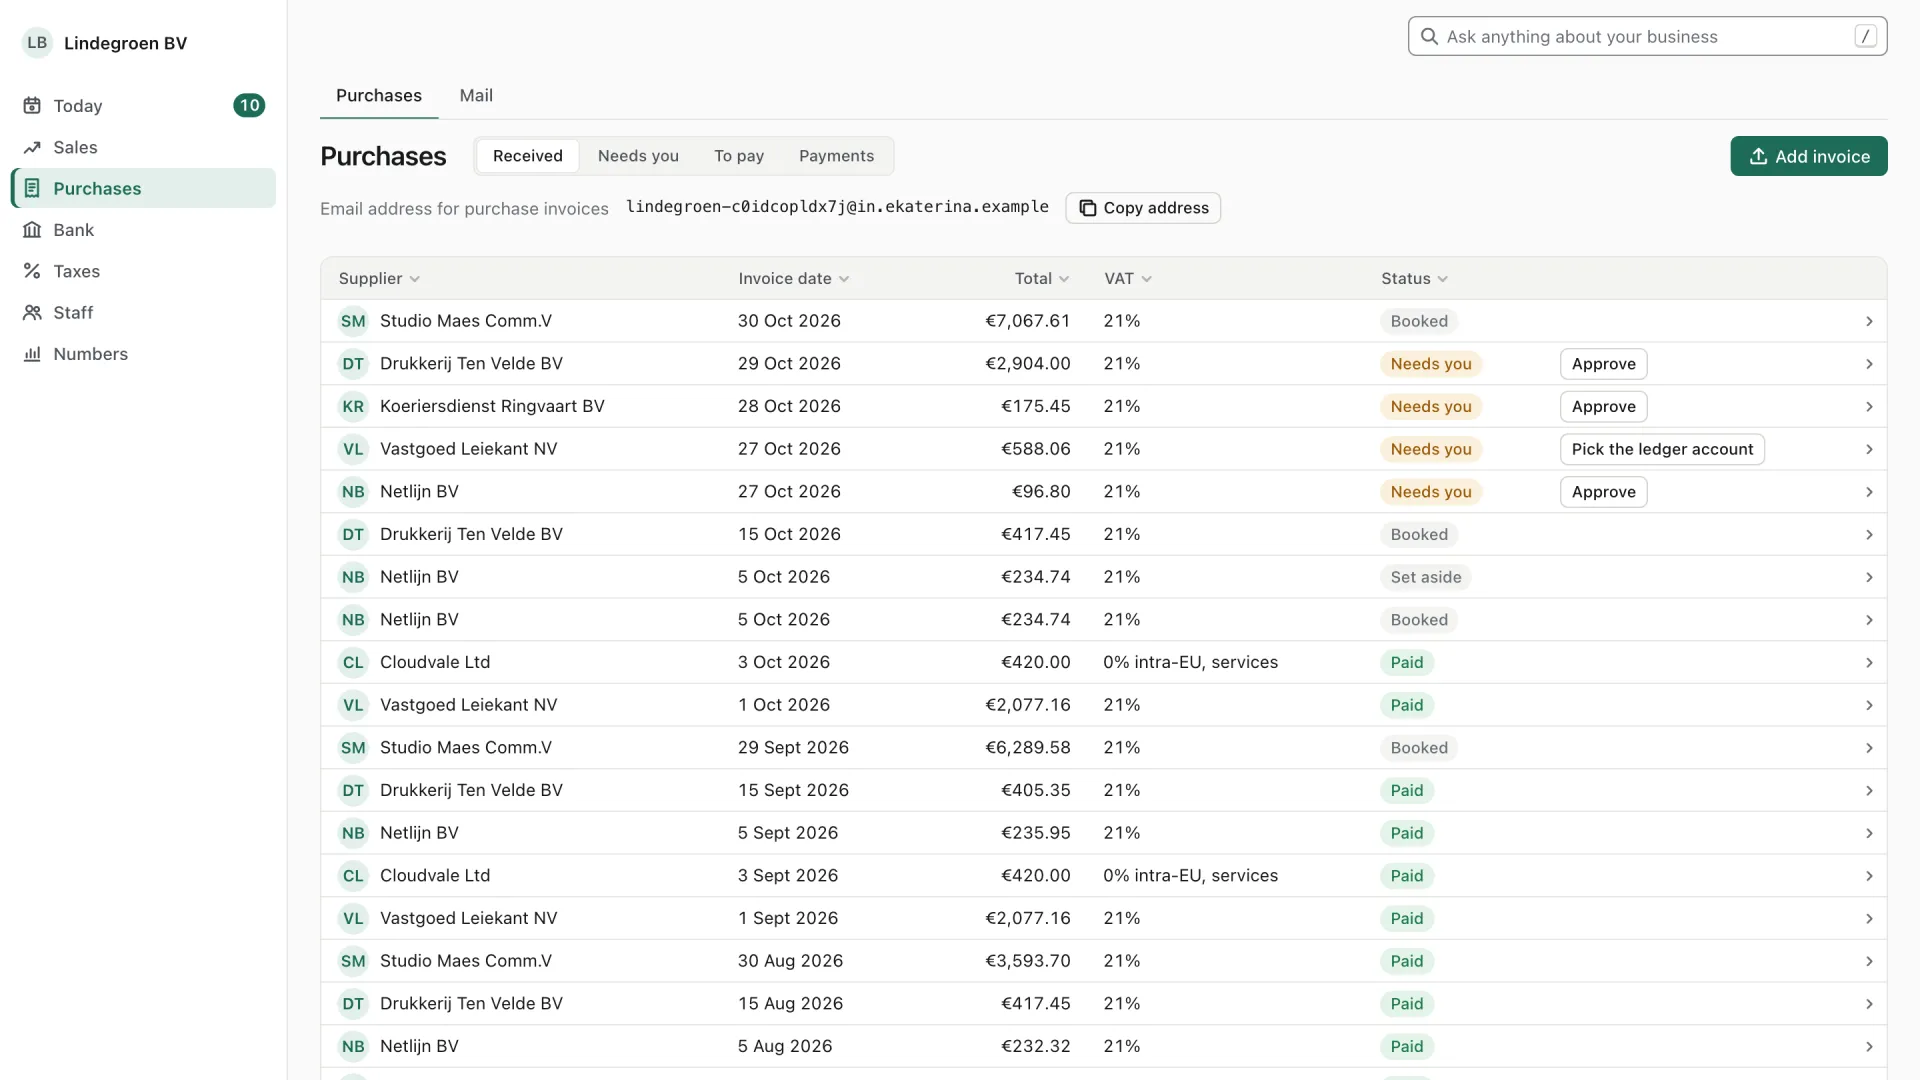Click the Staff people icon
The height and width of the screenshot is (1080, 1920).
[x=32, y=312]
